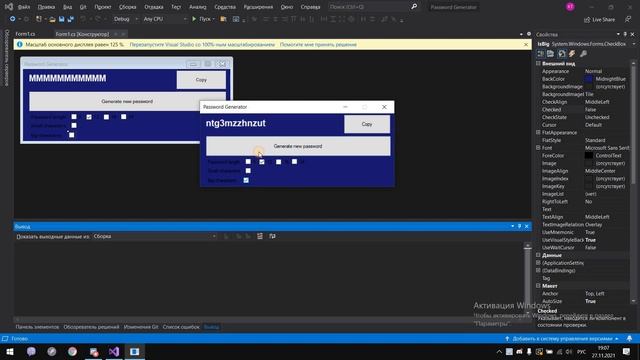640x360 pixels.
Task: Open the Viber taskbar icon
Action: (x=31, y=351)
